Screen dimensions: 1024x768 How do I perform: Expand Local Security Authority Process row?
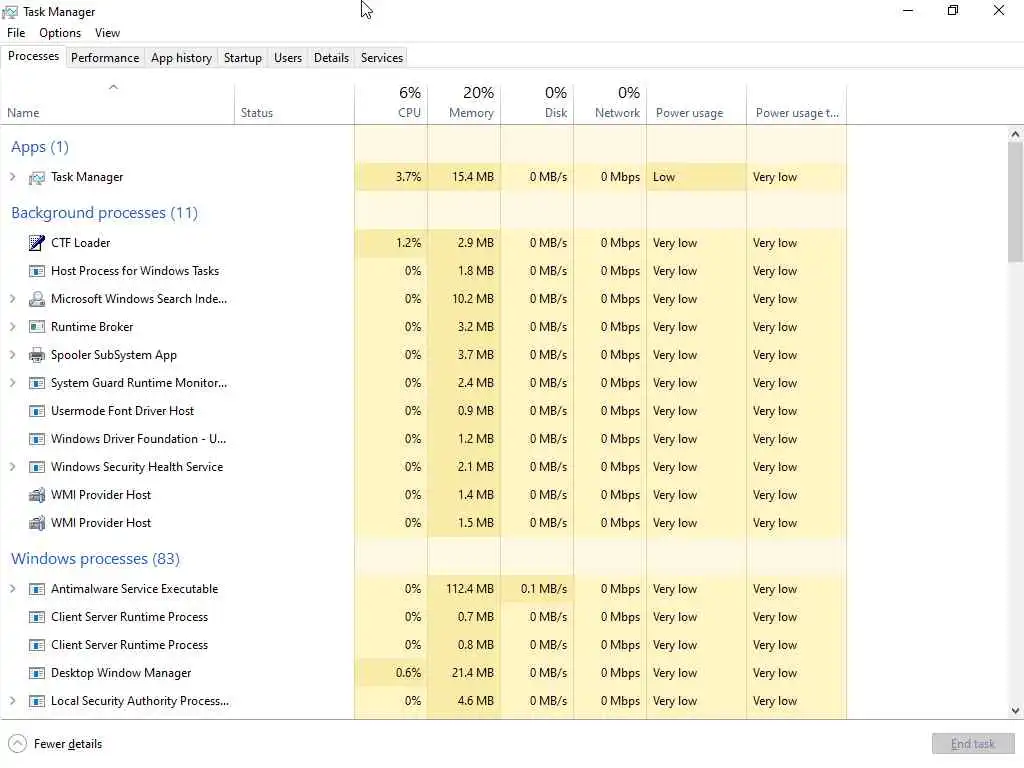click(12, 701)
